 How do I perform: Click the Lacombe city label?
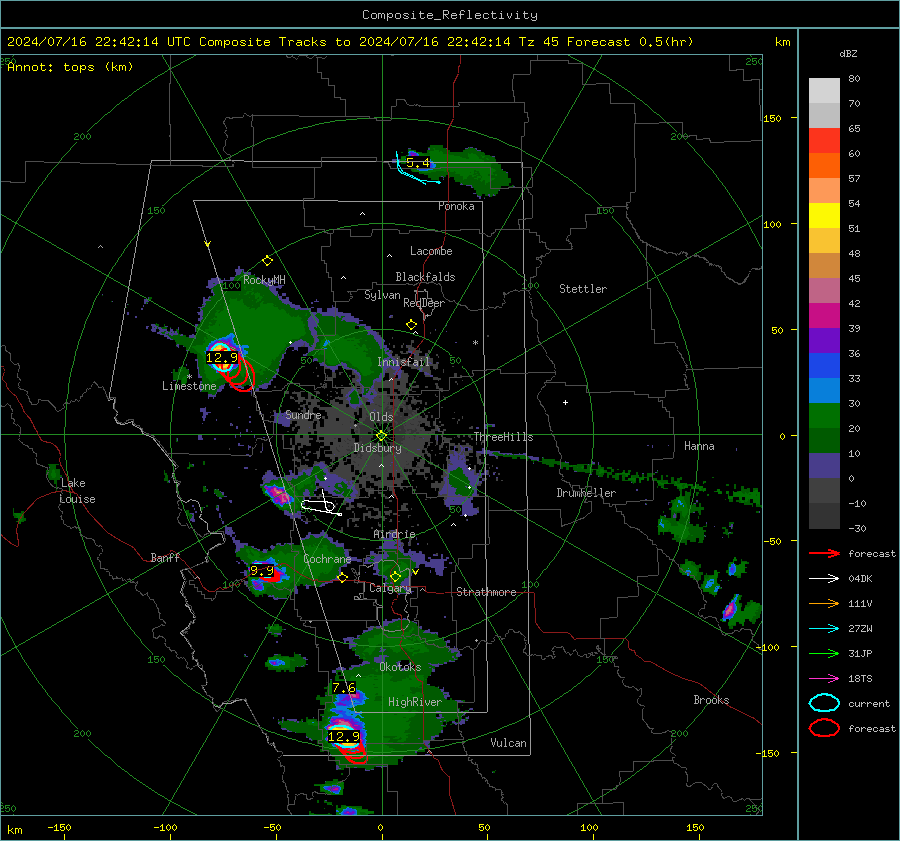point(431,251)
